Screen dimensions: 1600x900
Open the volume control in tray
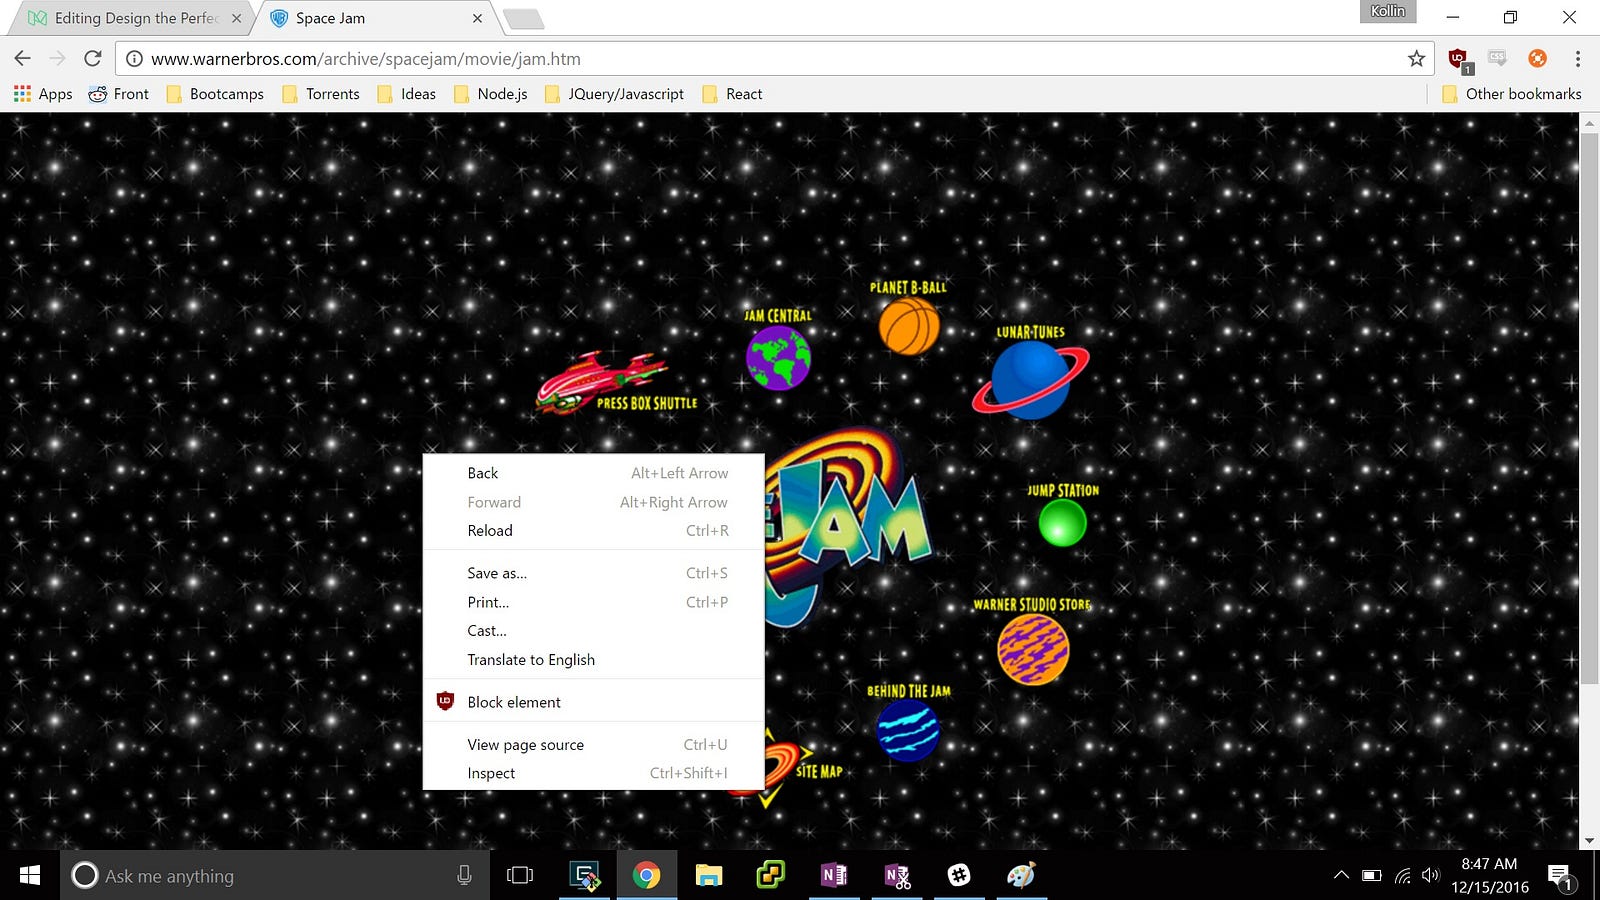(x=1431, y=876)
